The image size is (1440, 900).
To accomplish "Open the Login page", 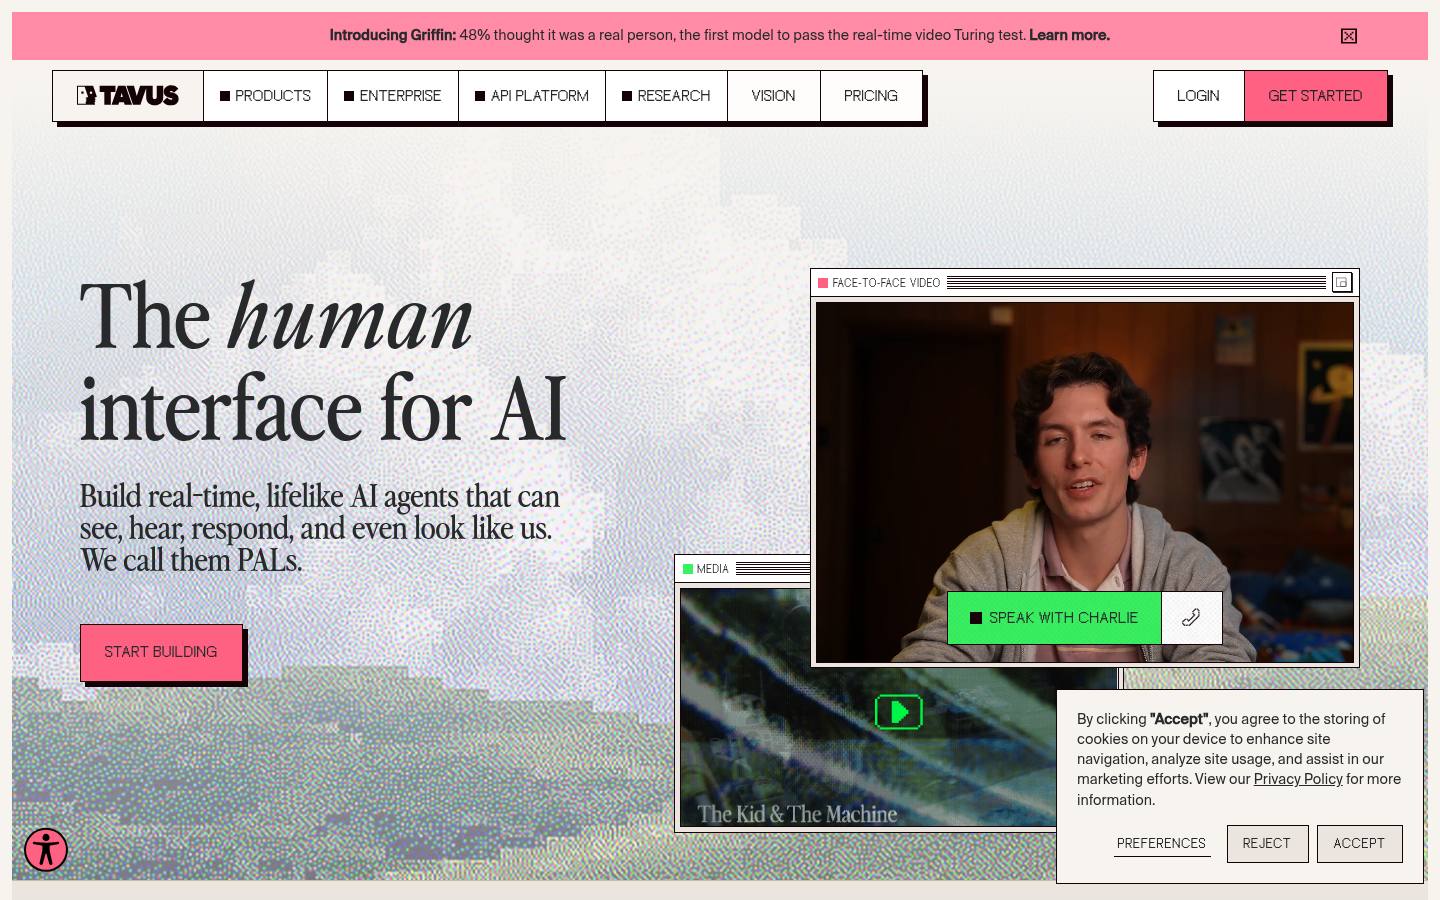I will pyautogui.click(x=1198, y=96).
